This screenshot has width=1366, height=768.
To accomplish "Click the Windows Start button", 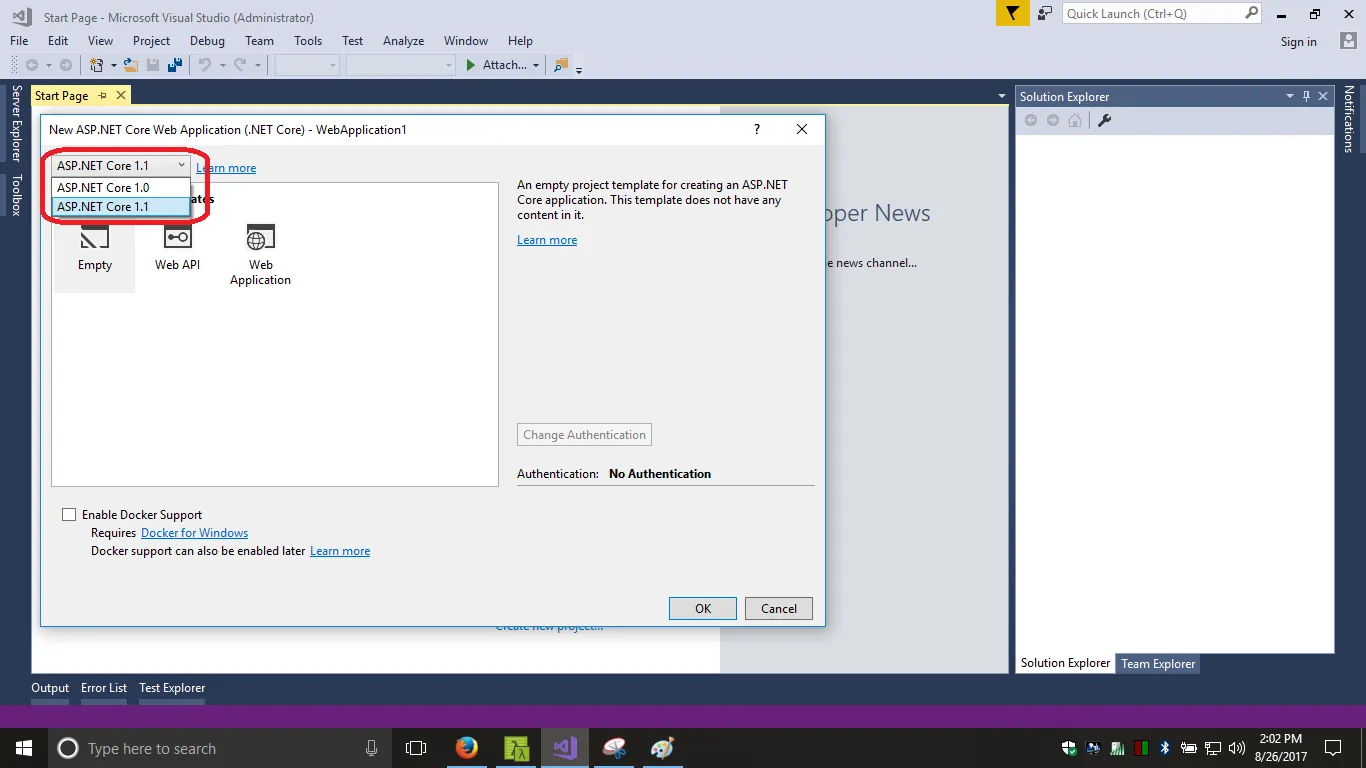I will pyautogui.click(x=24, y=748).
